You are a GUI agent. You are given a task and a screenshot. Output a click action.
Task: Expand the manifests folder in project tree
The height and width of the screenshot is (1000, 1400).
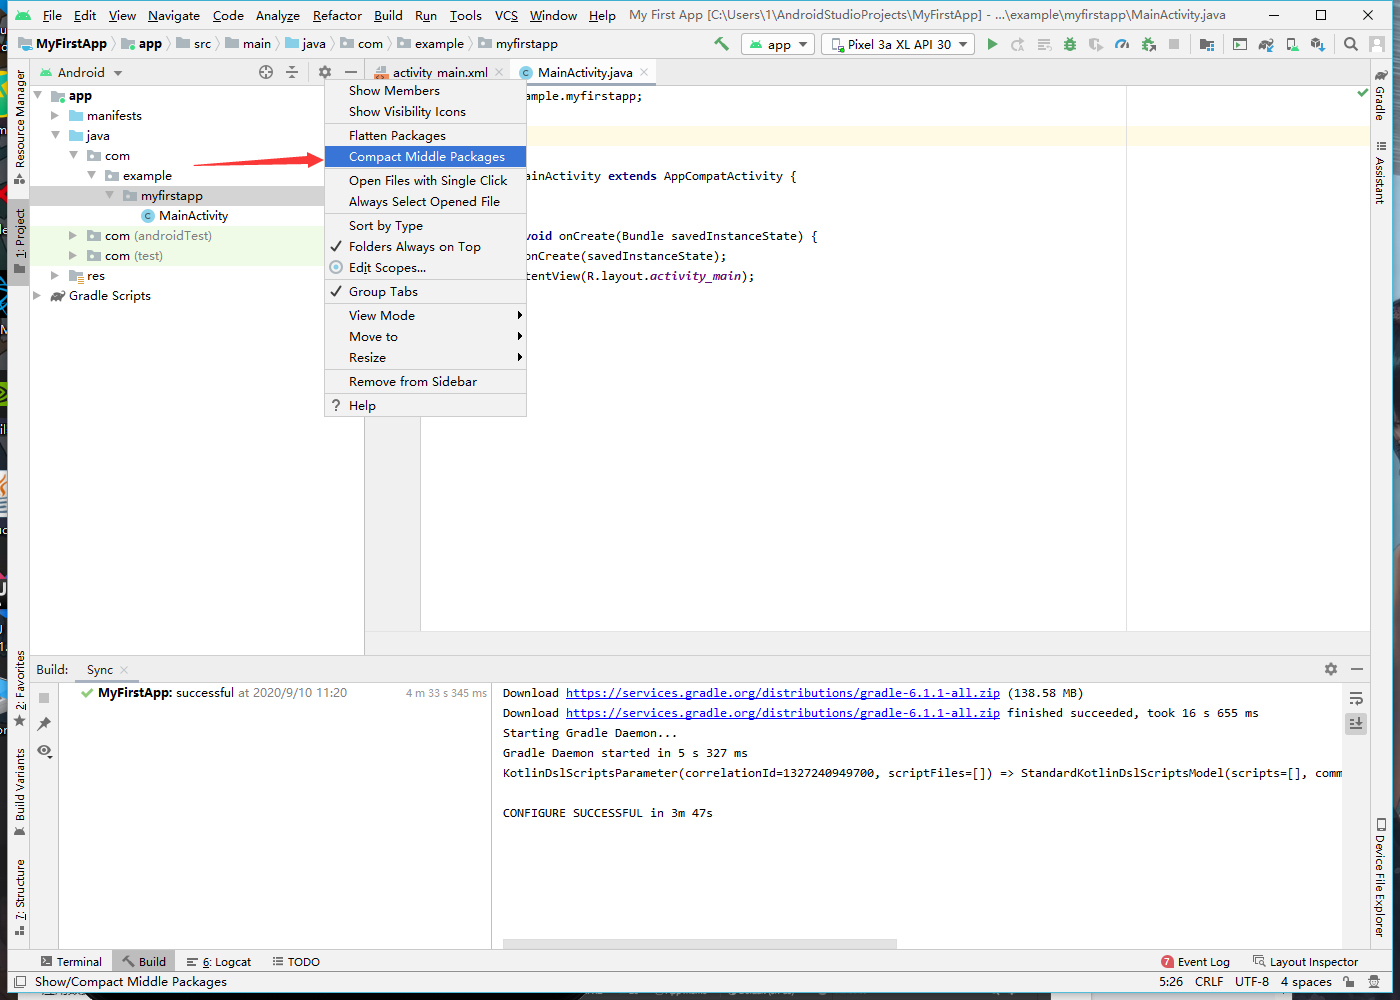tap(55, 116)
